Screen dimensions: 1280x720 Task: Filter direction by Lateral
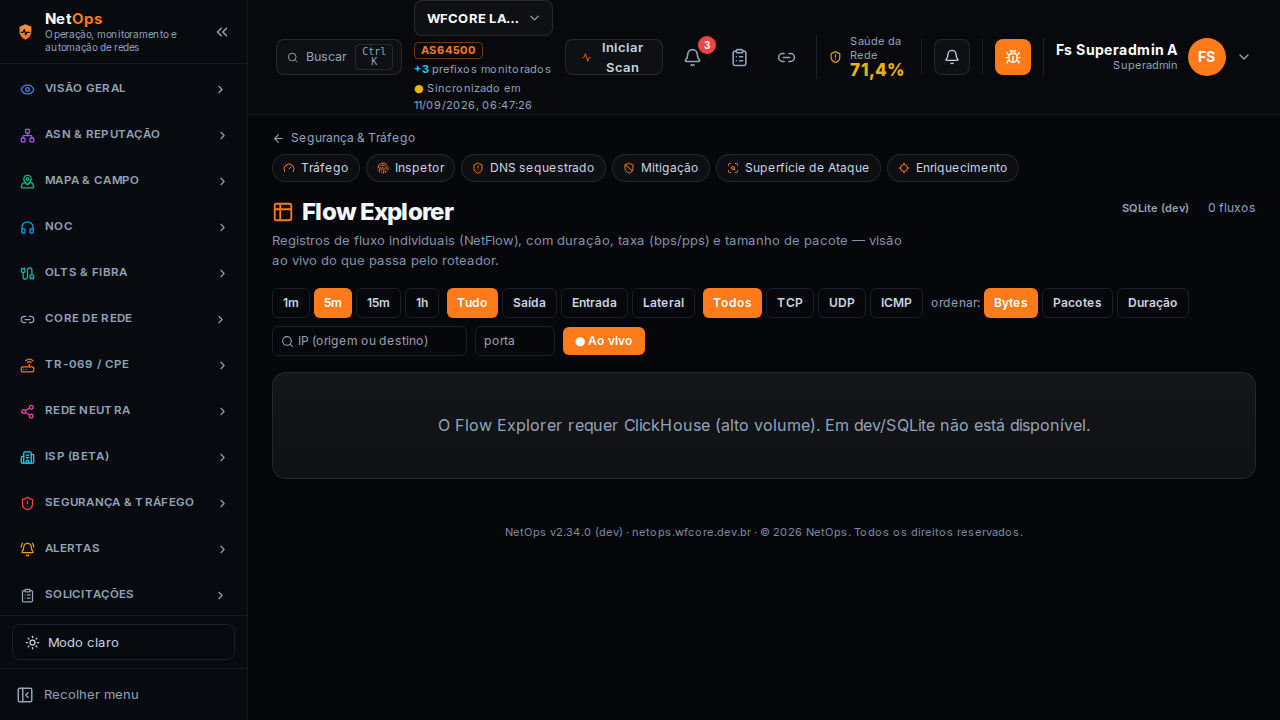(x=663, y=303)
